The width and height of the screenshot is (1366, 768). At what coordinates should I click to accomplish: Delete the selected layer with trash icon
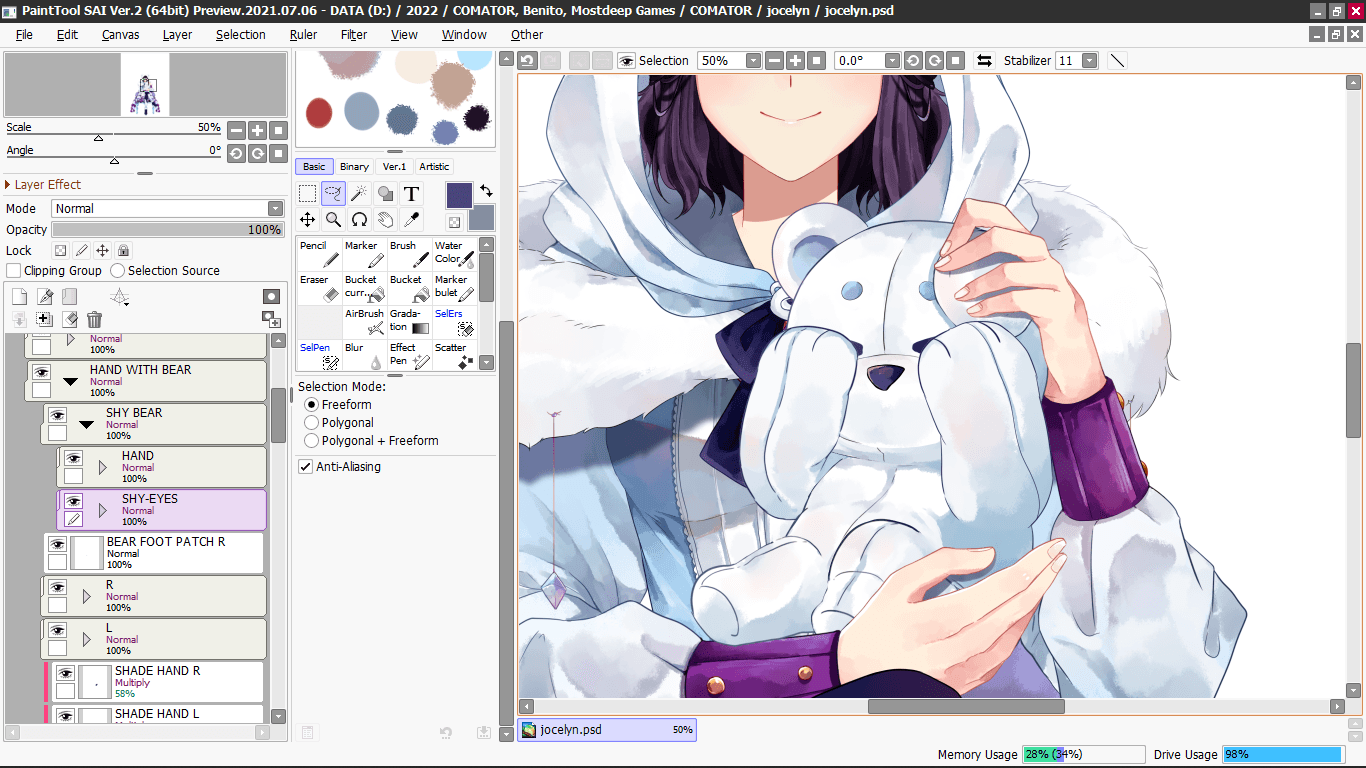click(x=94, y=319)
